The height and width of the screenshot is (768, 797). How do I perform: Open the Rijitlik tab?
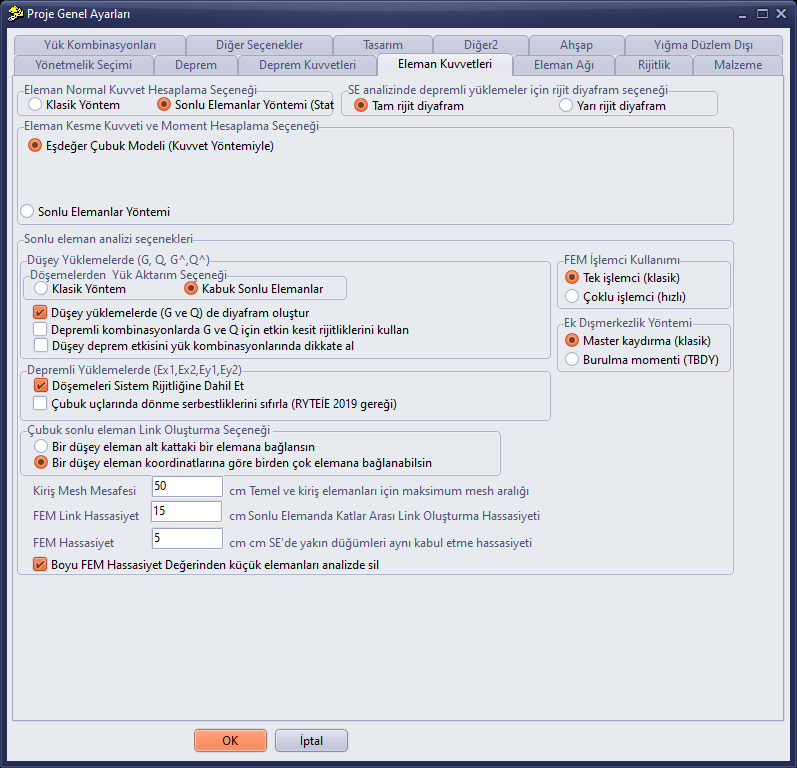click(x=654, y=65)
